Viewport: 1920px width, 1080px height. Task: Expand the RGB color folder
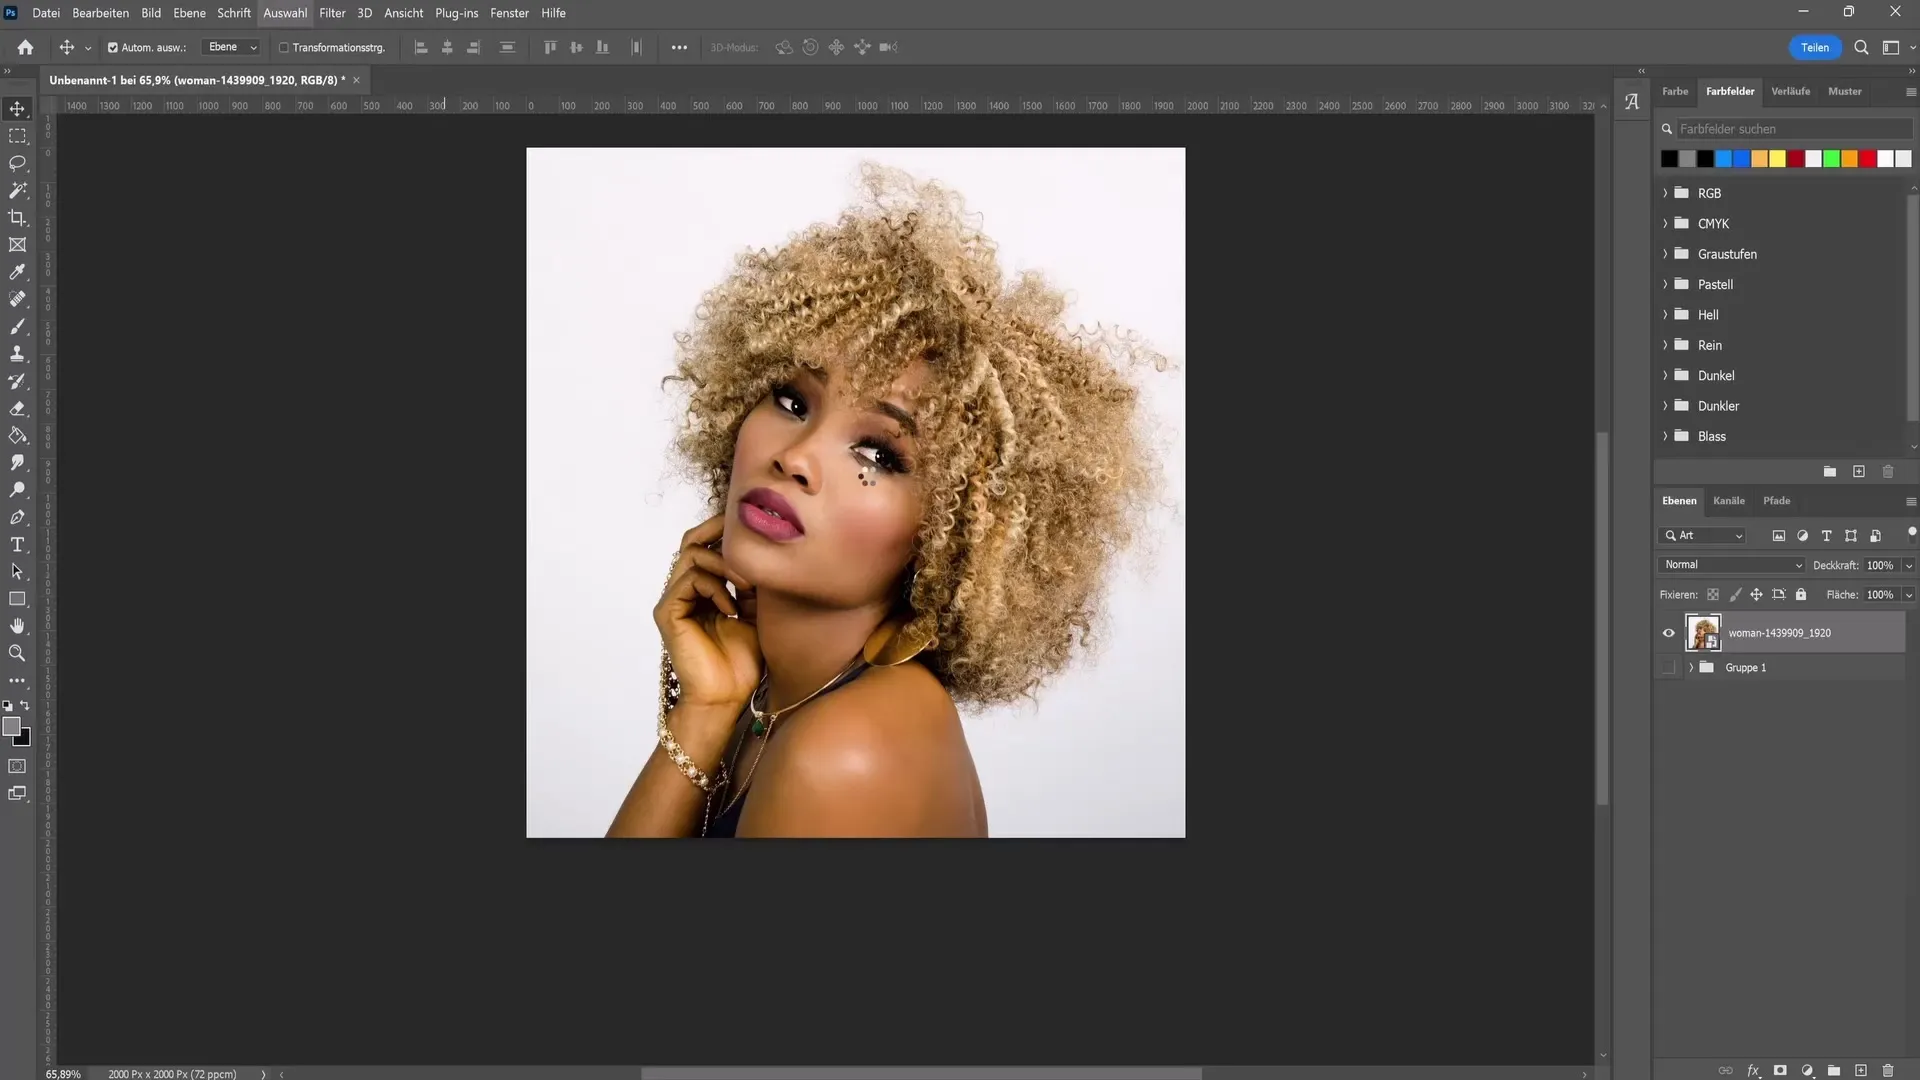(1665, 193)
